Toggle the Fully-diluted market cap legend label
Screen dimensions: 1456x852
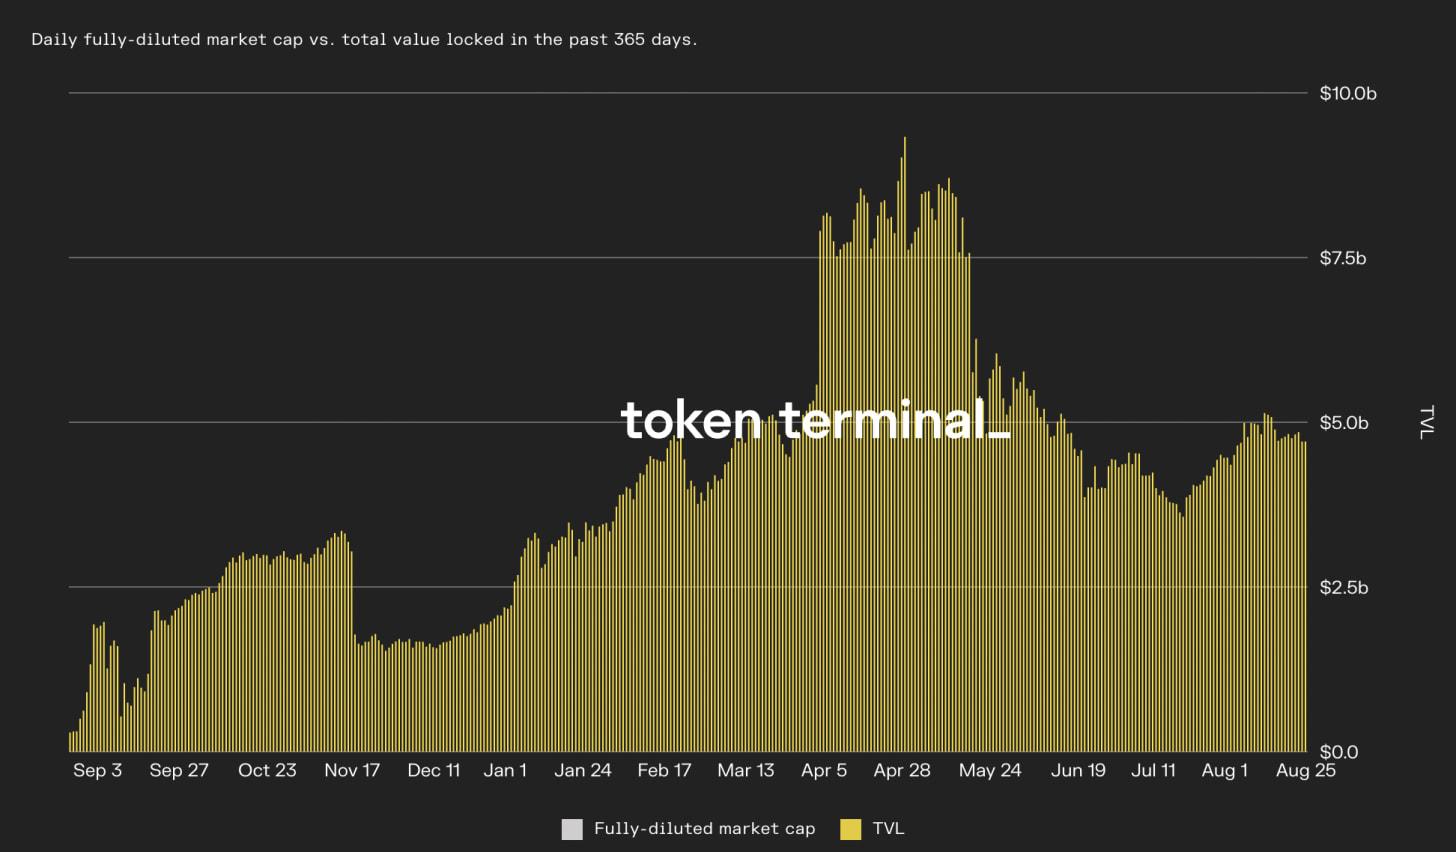point(704,829)
